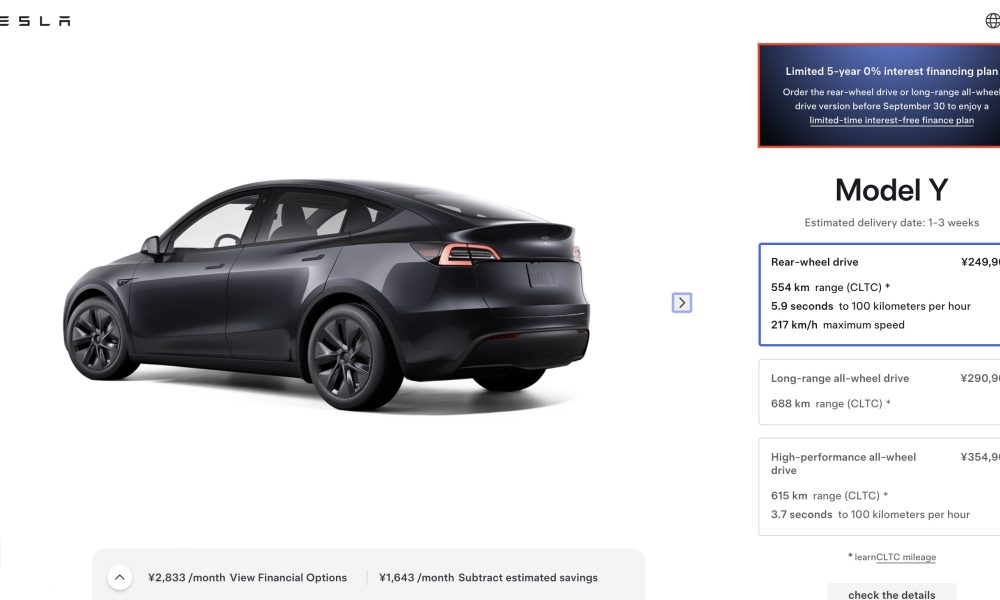Show next car image with arrow
1000x600 pixels.
pyautogui.click(x=682, y=302)
